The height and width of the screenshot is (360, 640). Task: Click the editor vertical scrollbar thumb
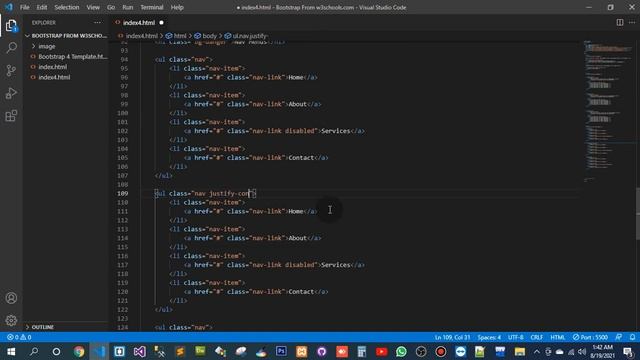(638, 213)
